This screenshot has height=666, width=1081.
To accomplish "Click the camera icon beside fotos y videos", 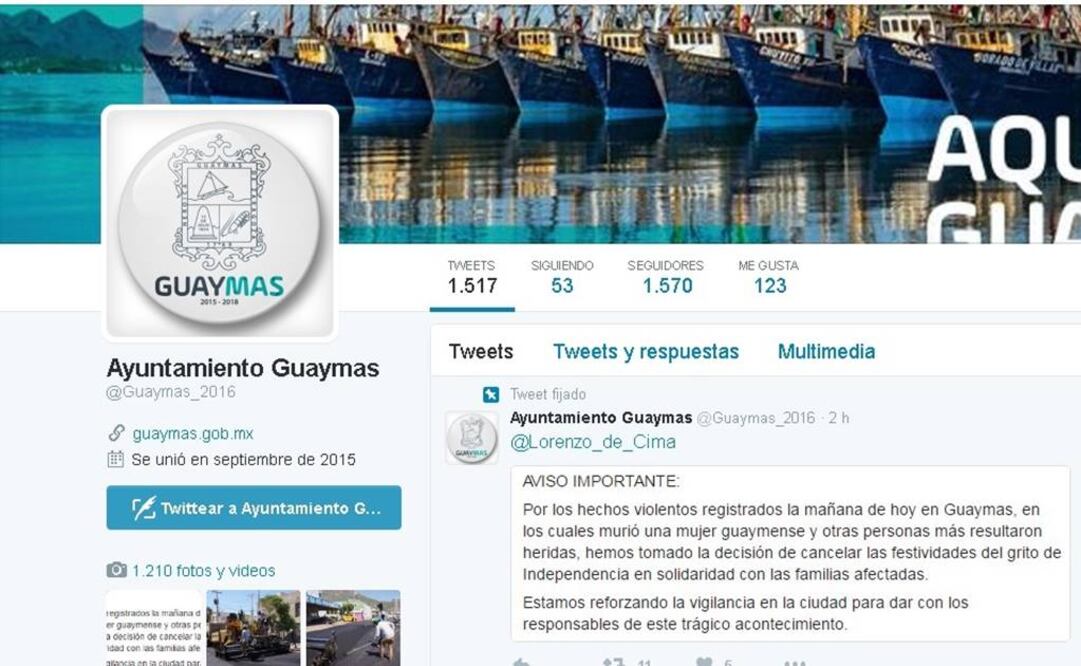I will coord(117,570).
